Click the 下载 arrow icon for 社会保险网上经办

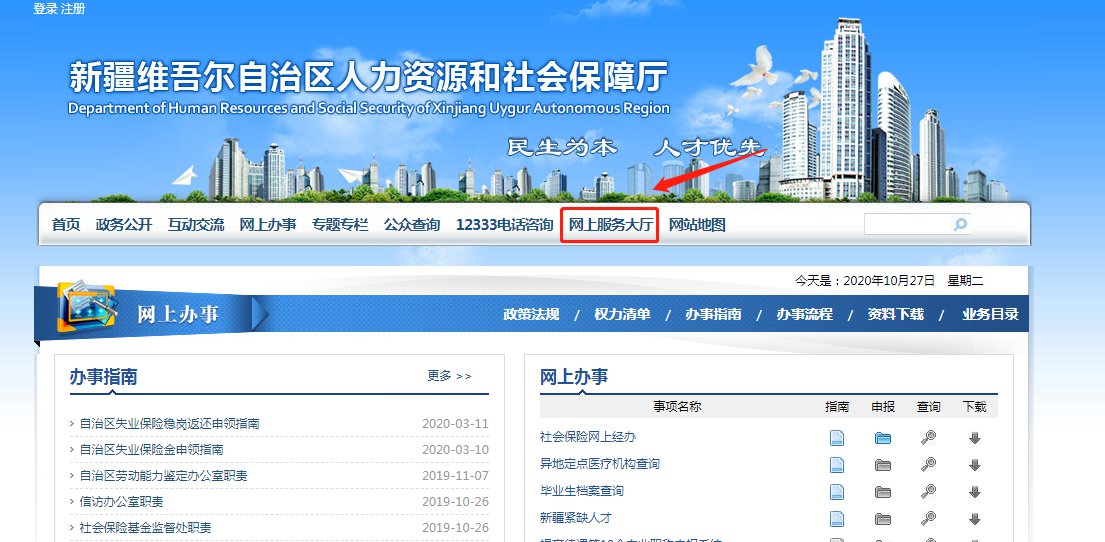974,438
